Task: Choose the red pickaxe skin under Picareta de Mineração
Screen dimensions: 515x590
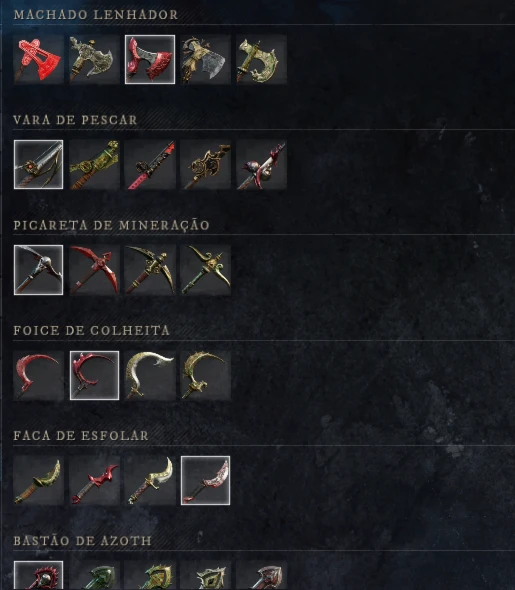Action: click(94, 270)
